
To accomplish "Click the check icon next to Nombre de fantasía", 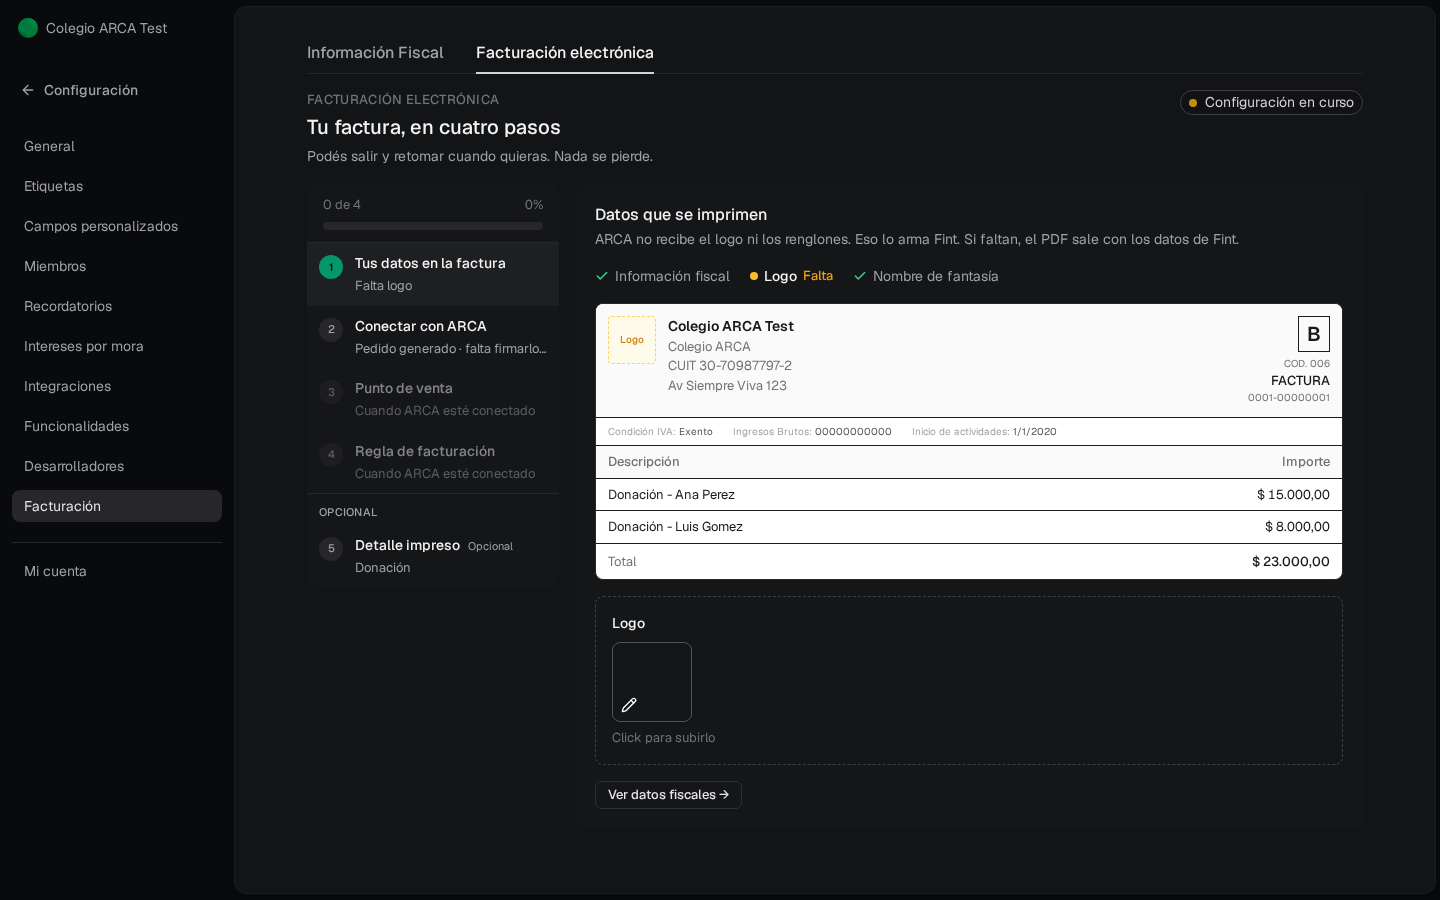I will [860, 276].
